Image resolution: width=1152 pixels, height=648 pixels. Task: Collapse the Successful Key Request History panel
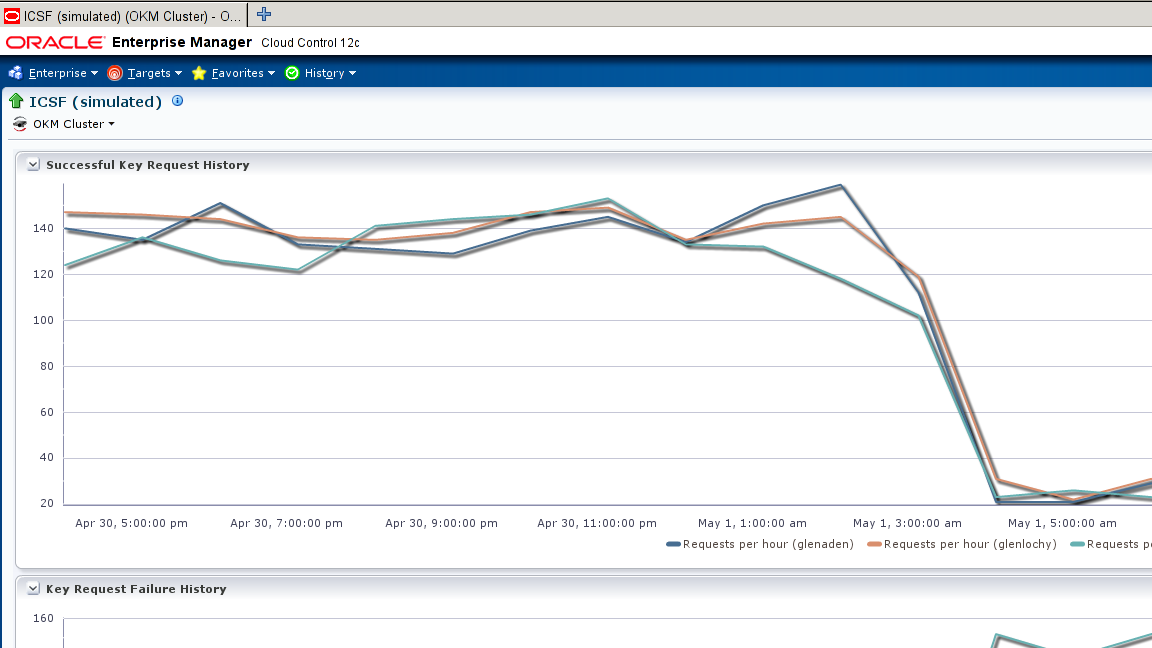(33, 165)
